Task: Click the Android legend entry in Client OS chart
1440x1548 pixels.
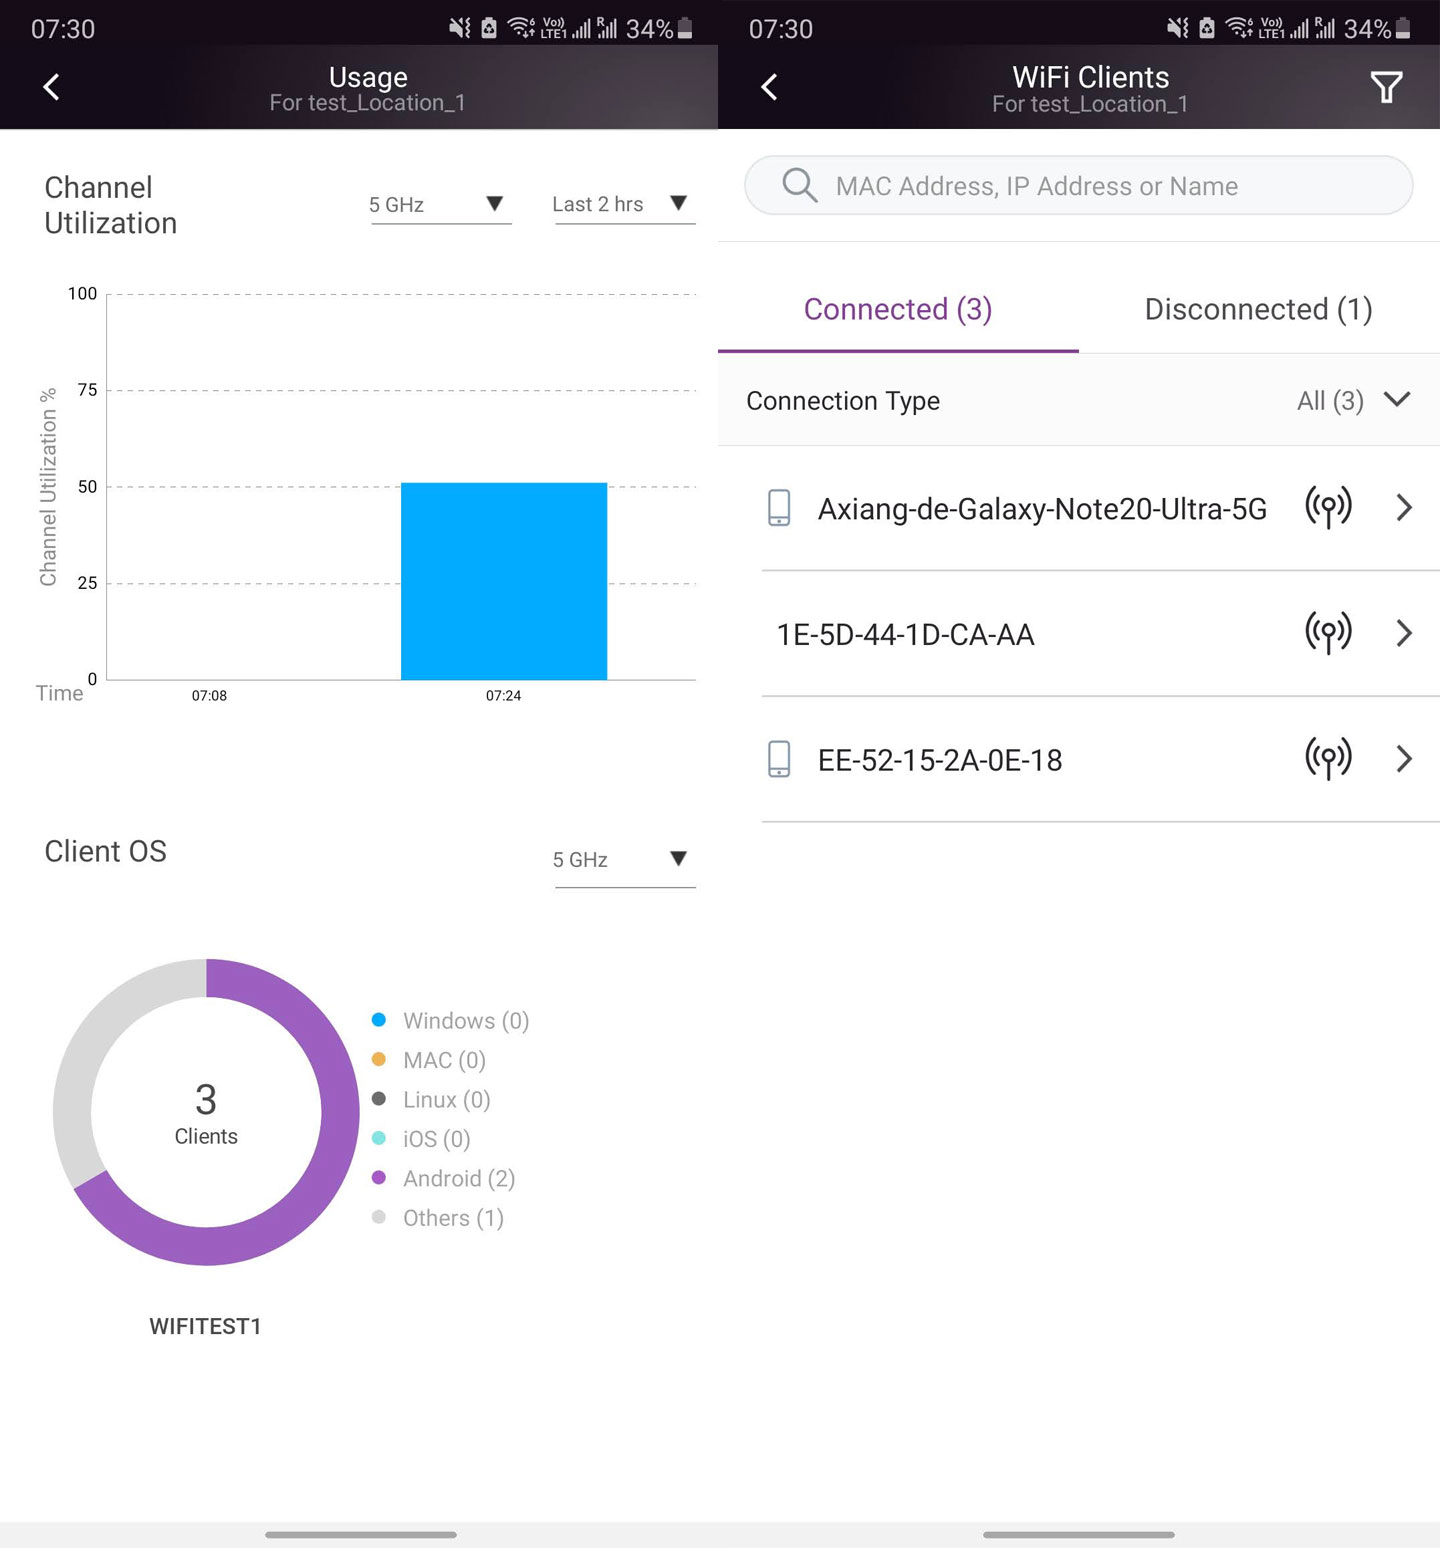Action: tap(458, 1178)
